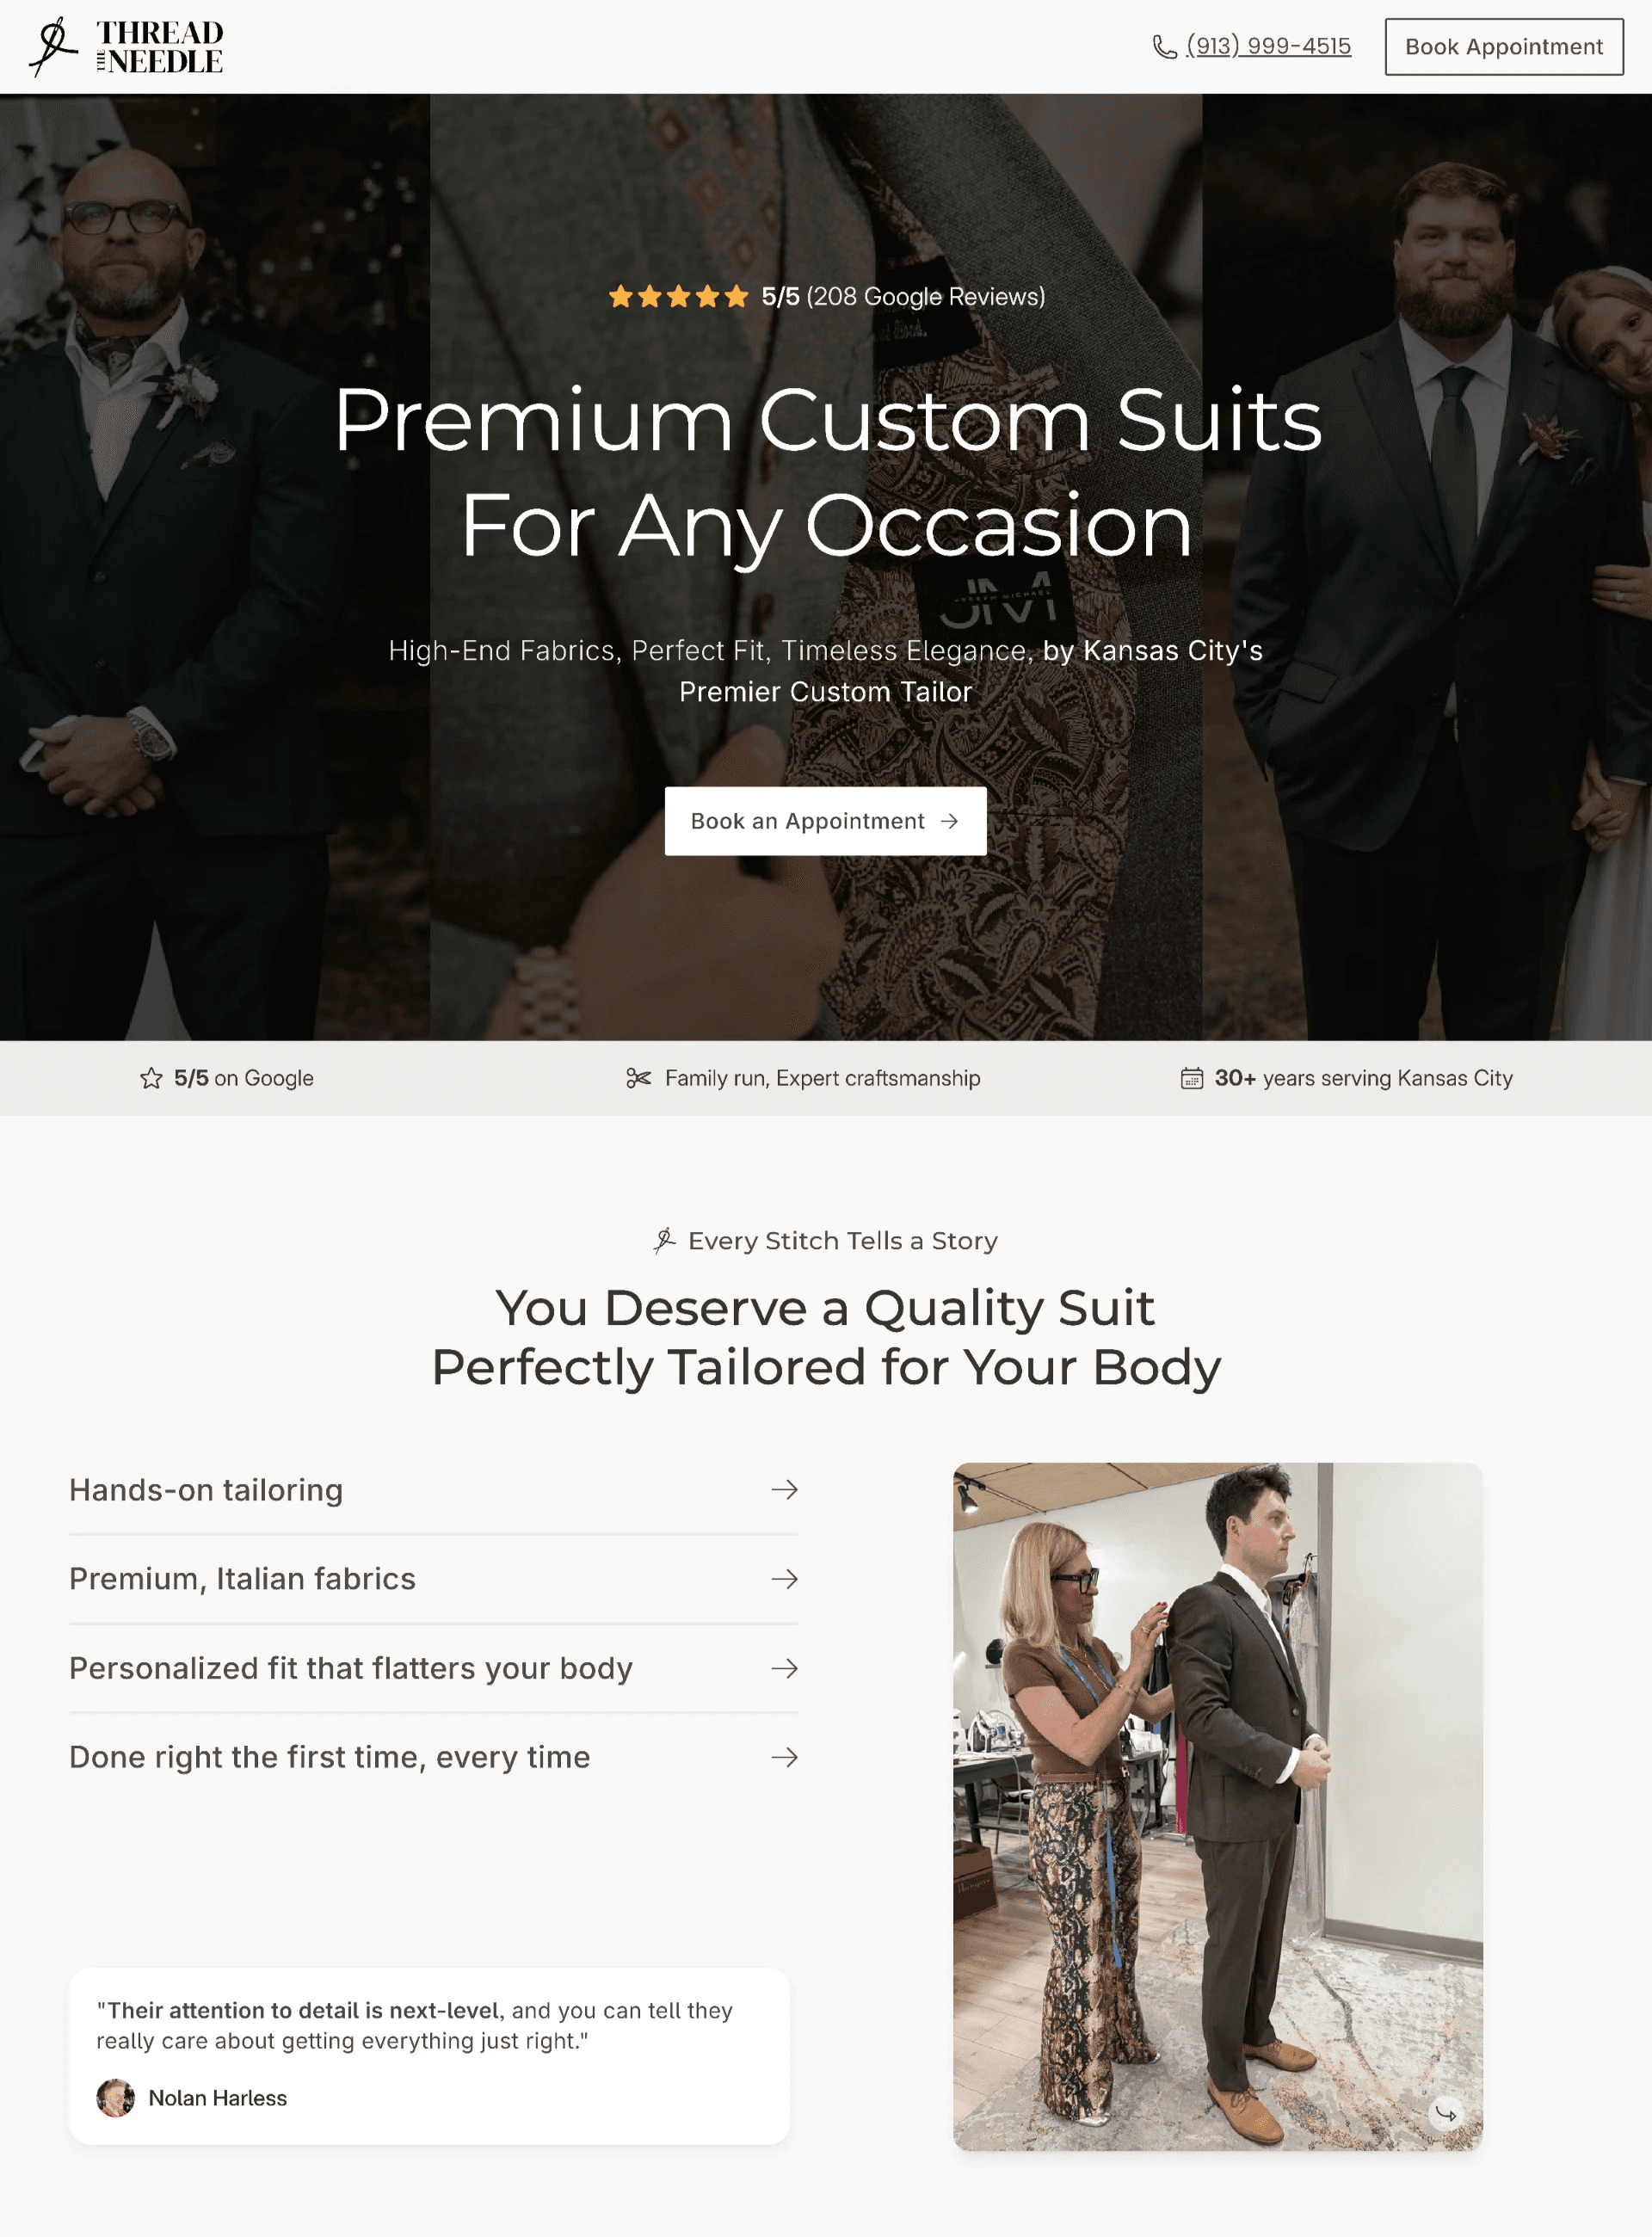Viewport: 1652px width, 2237px height.
Task: Click the Thread & Needle logo
Action: click(126, 47)
